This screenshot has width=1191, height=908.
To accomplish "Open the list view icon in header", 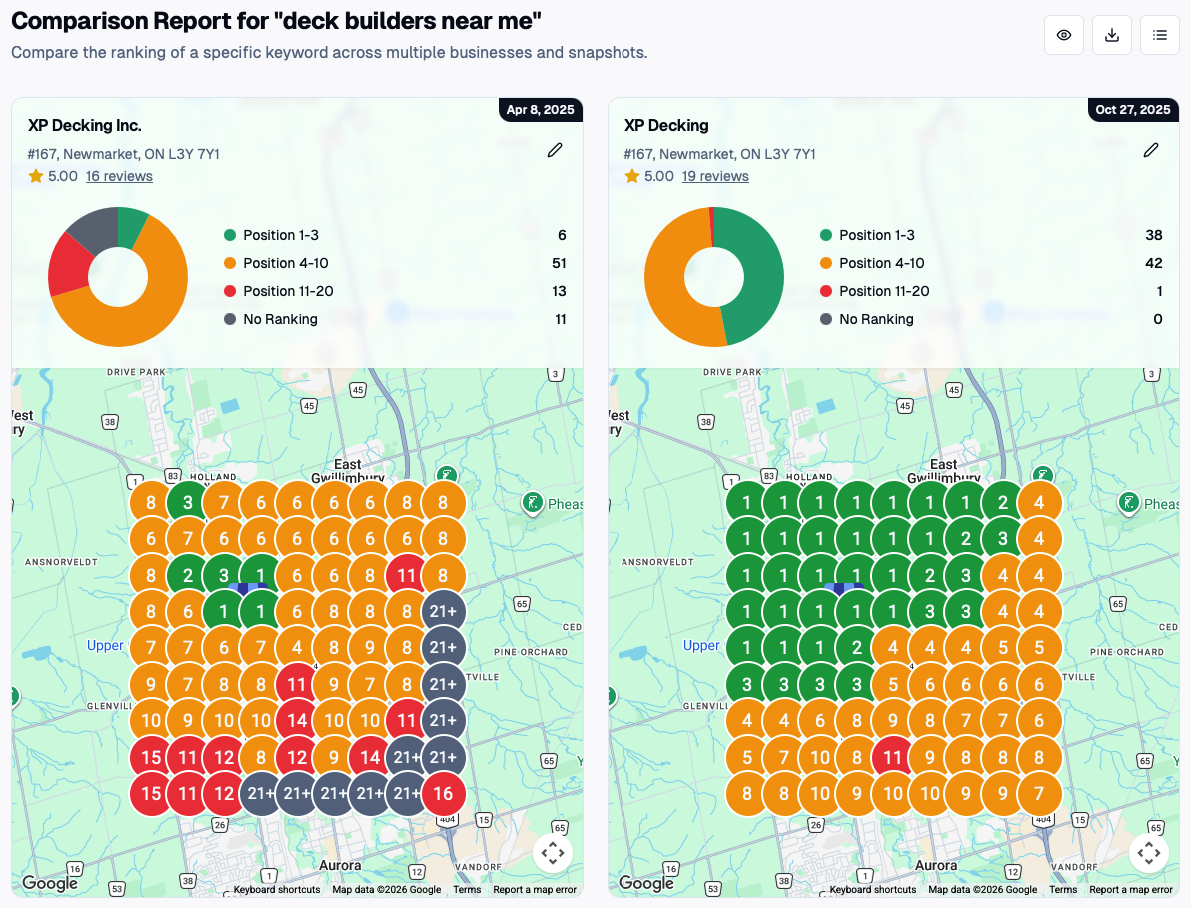I will (1160, 35).
